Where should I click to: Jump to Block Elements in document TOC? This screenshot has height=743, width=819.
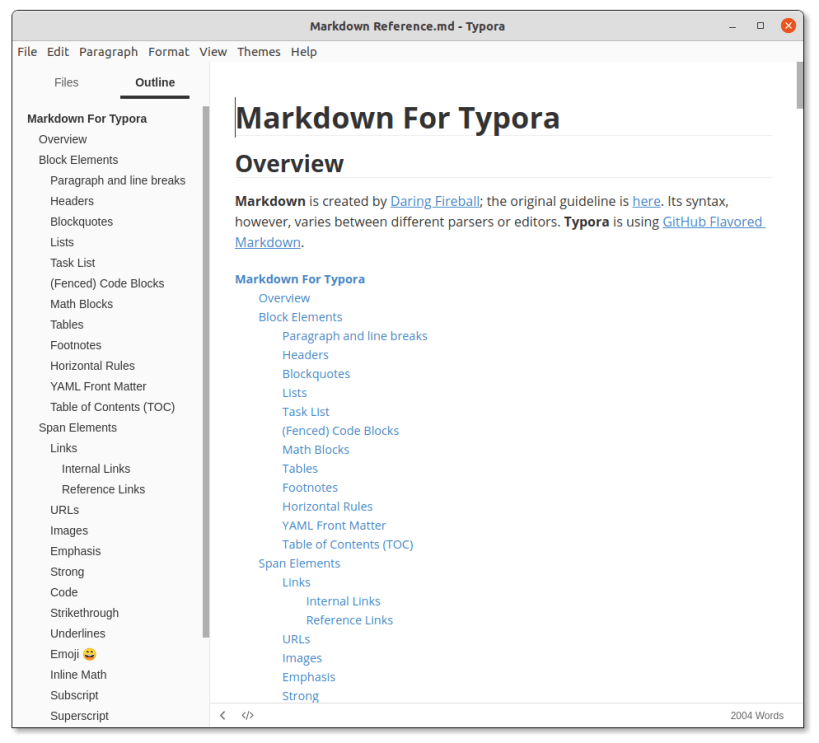(x=300, y=317)
